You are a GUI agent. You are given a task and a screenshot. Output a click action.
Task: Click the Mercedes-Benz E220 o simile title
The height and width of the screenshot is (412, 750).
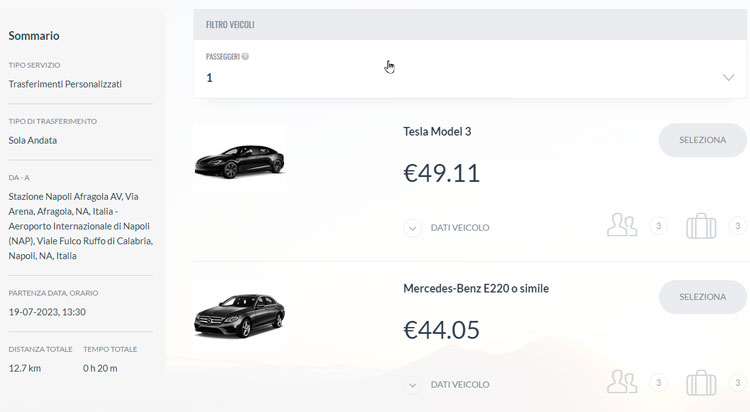(476, 289)
